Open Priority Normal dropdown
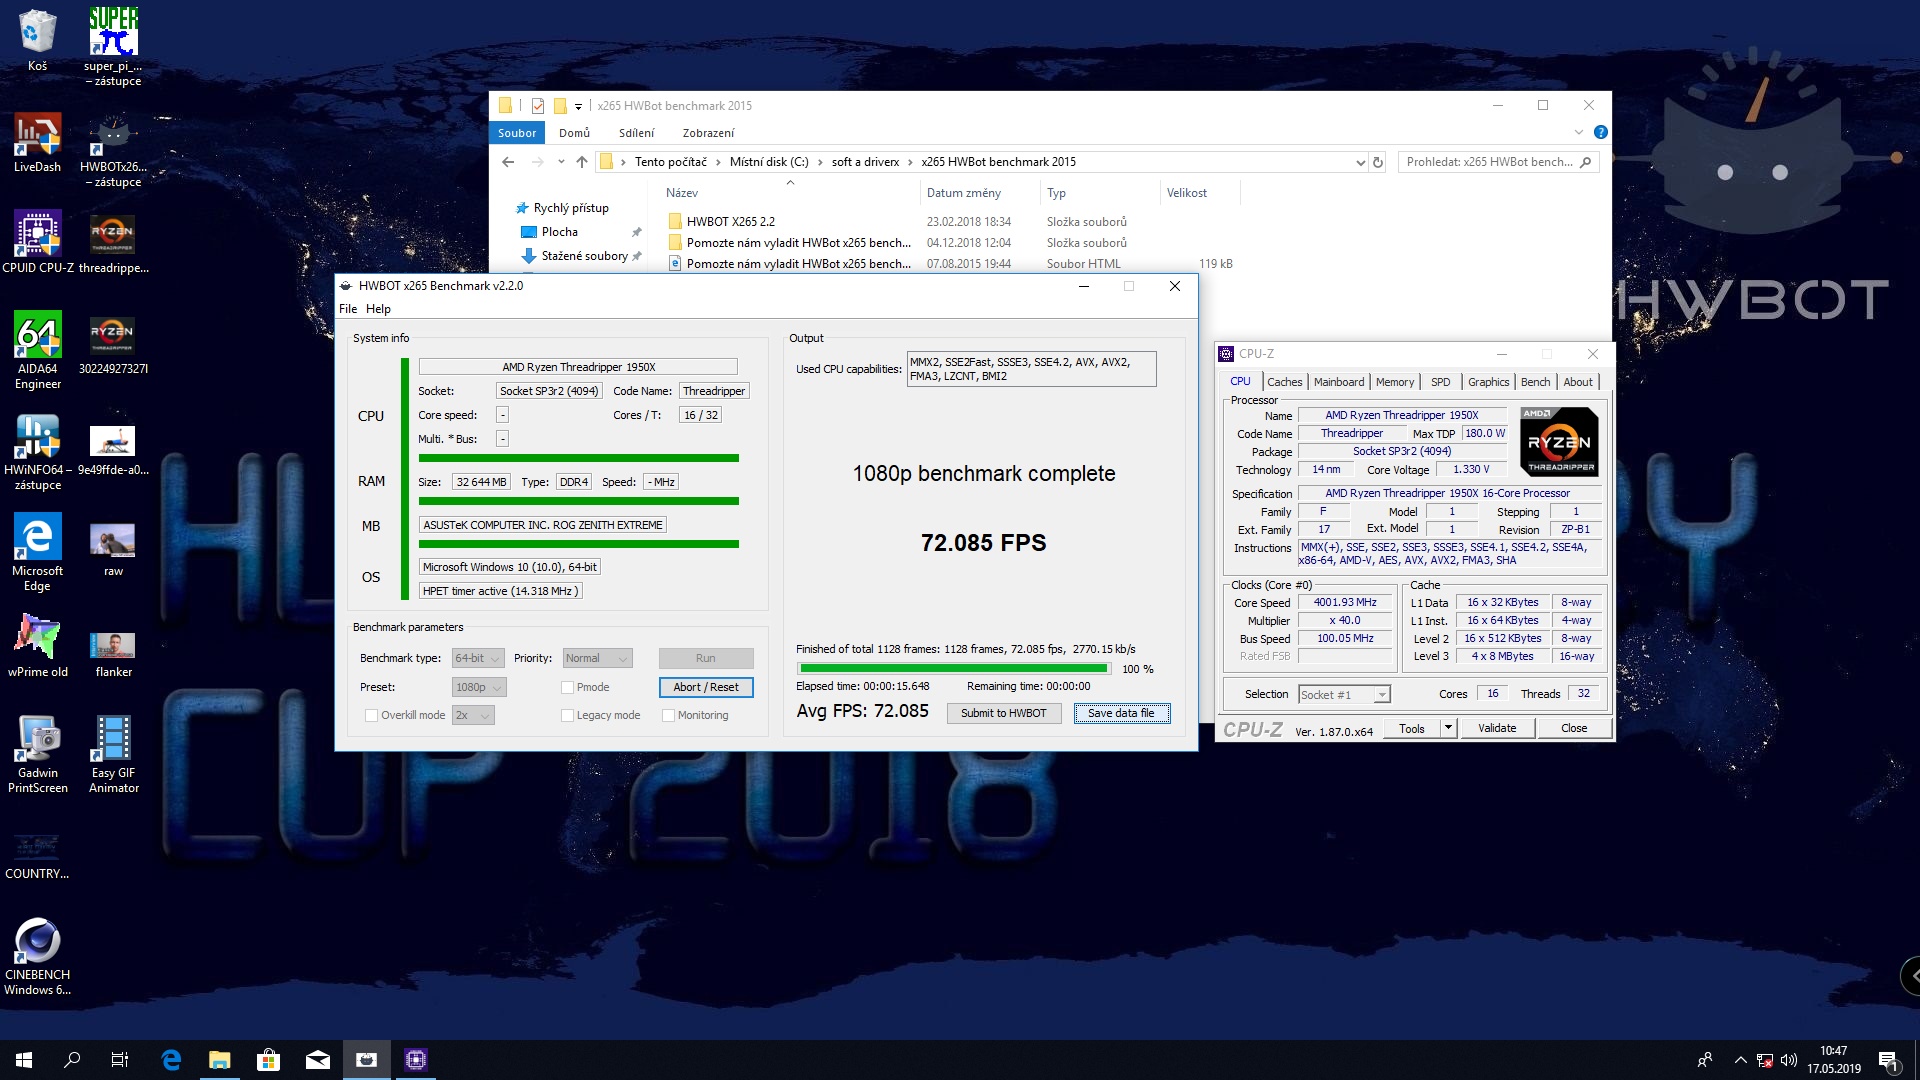The width and height of the screenshot is (1920, 1080). [597, 658]
